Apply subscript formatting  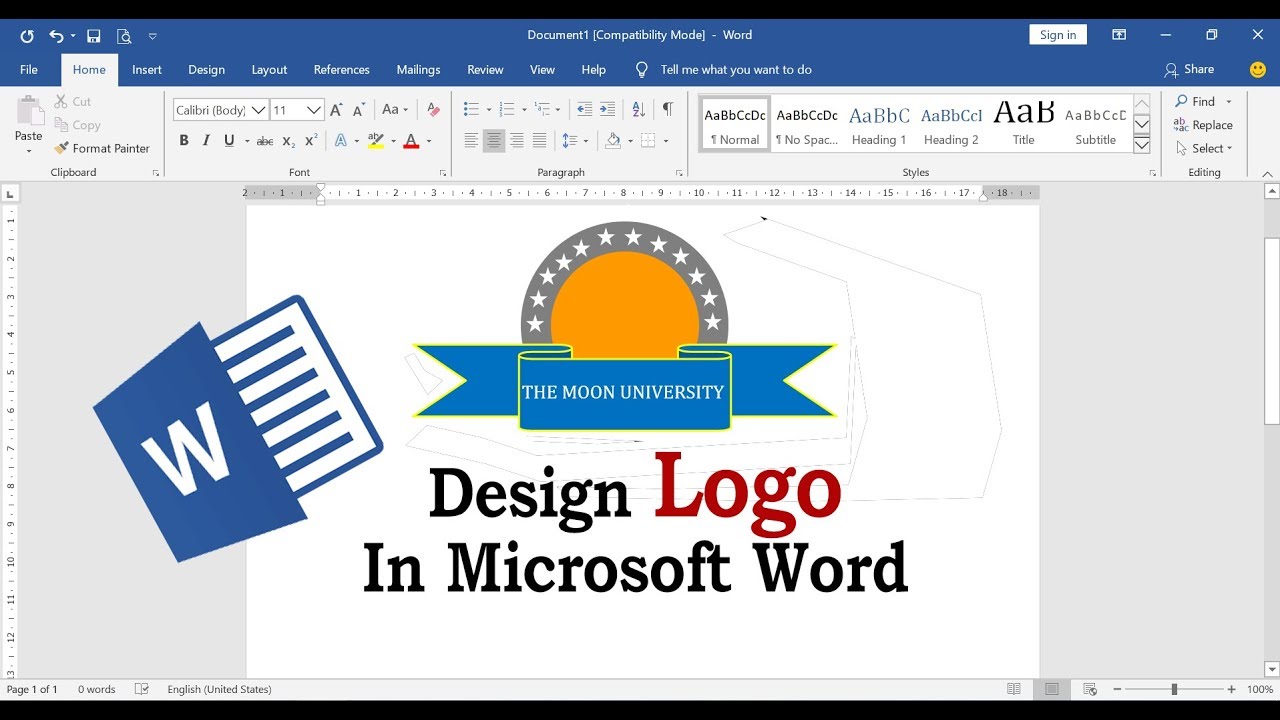coord(288,141)
